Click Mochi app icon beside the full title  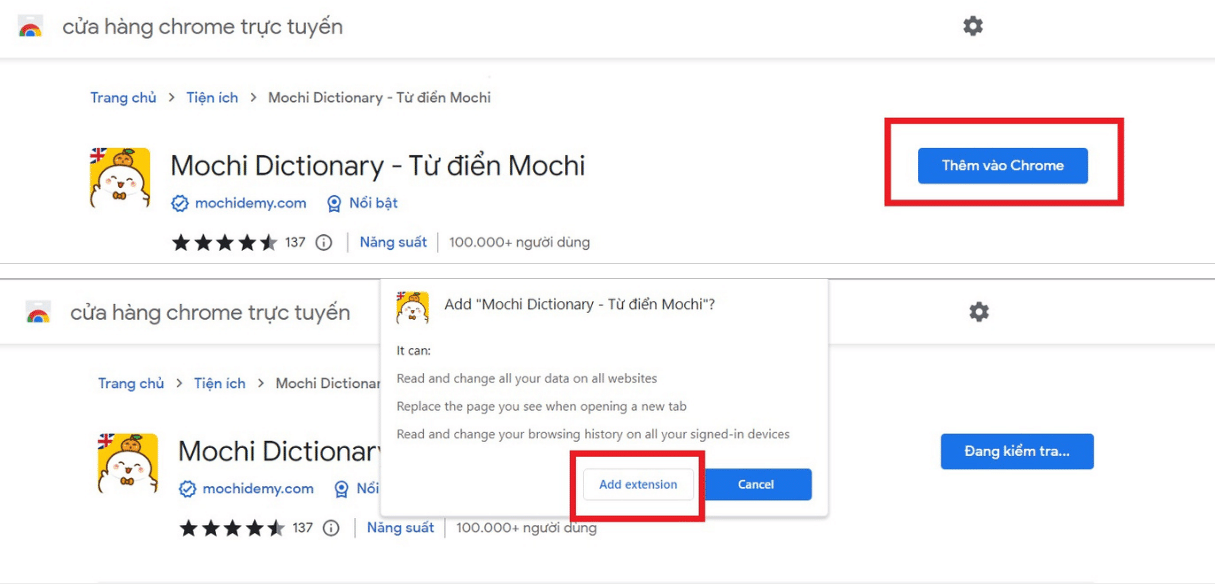[x=120, y=178]
